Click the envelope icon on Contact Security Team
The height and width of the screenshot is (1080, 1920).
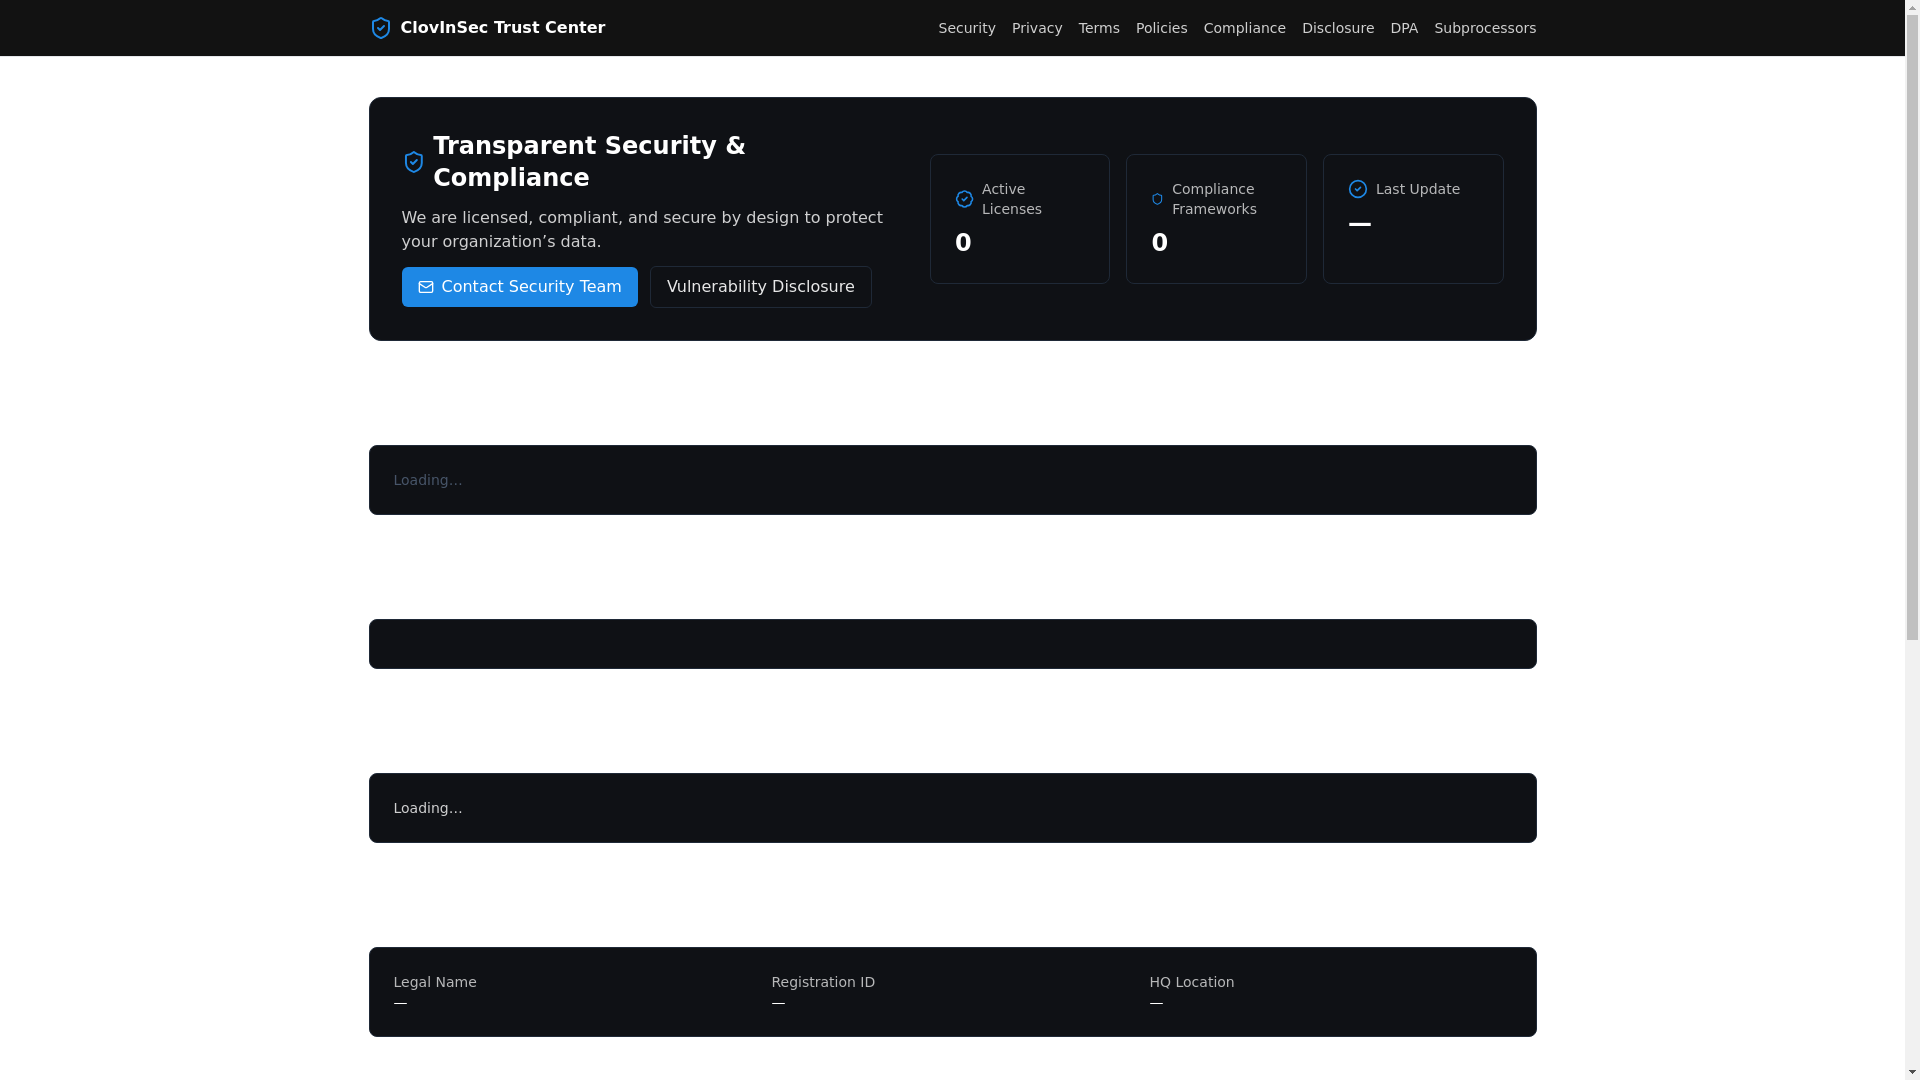pyautogui.click(x=426, y=287)
